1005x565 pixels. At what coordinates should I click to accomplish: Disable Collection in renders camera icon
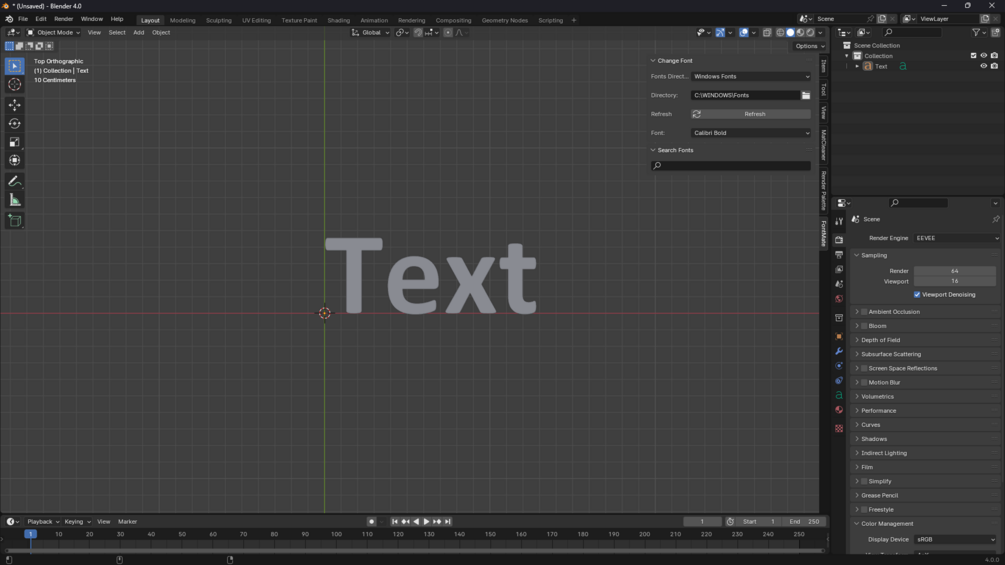(x=995, y=56)
